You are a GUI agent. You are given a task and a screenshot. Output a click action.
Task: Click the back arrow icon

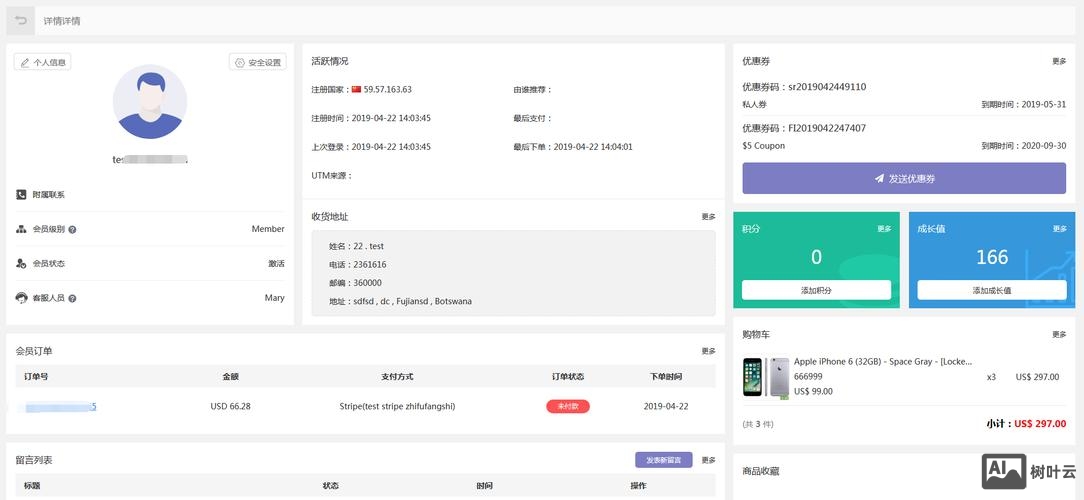(21, 21)
